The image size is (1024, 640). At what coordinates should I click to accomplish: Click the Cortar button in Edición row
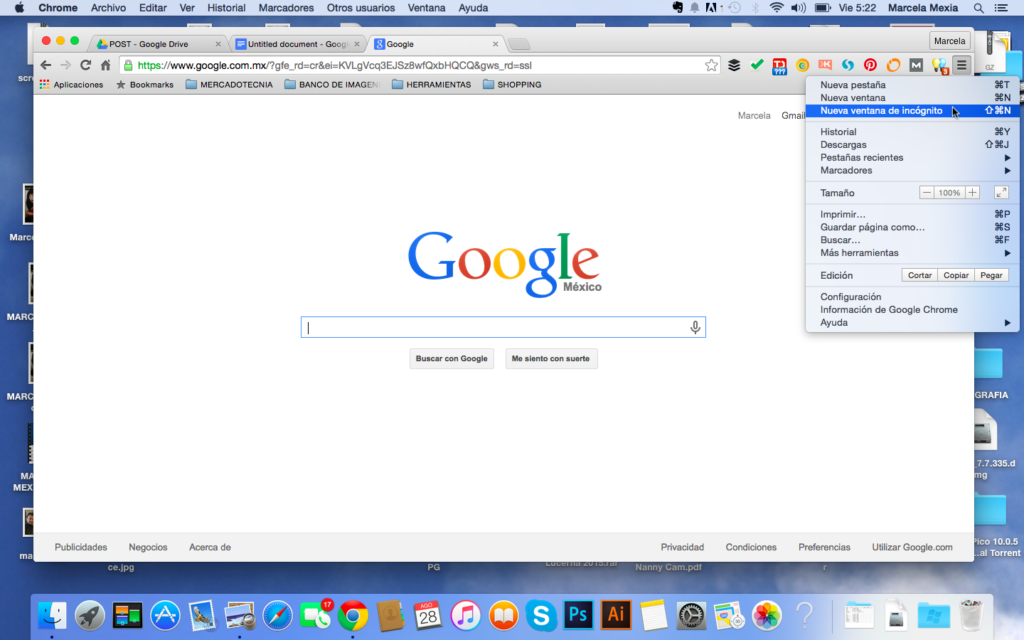[920, 276]
